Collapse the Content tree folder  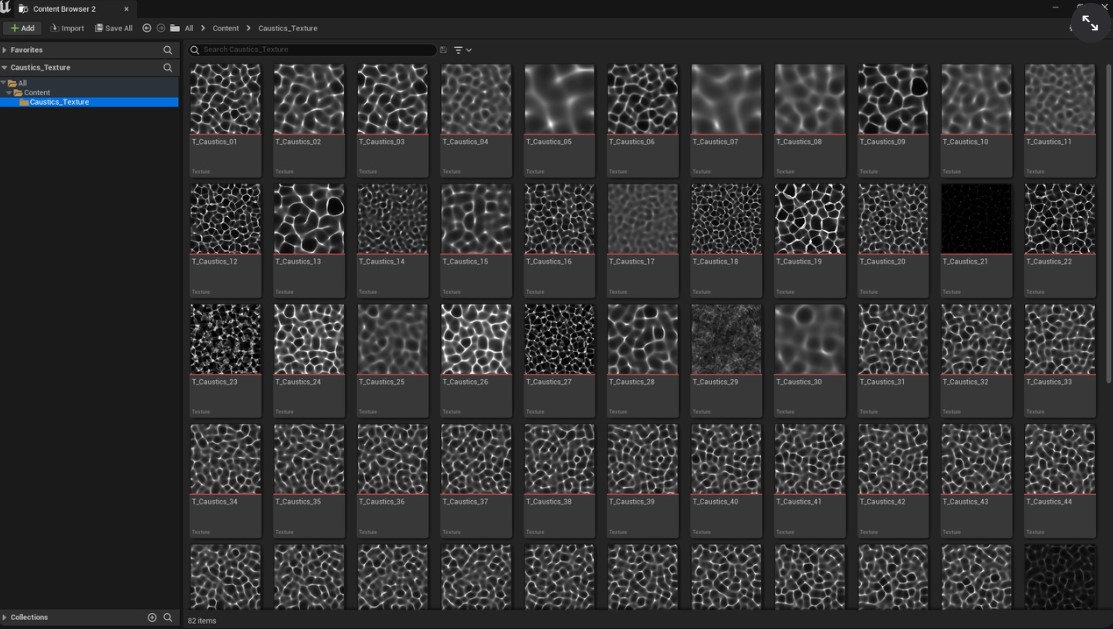[x=9, y=92]
